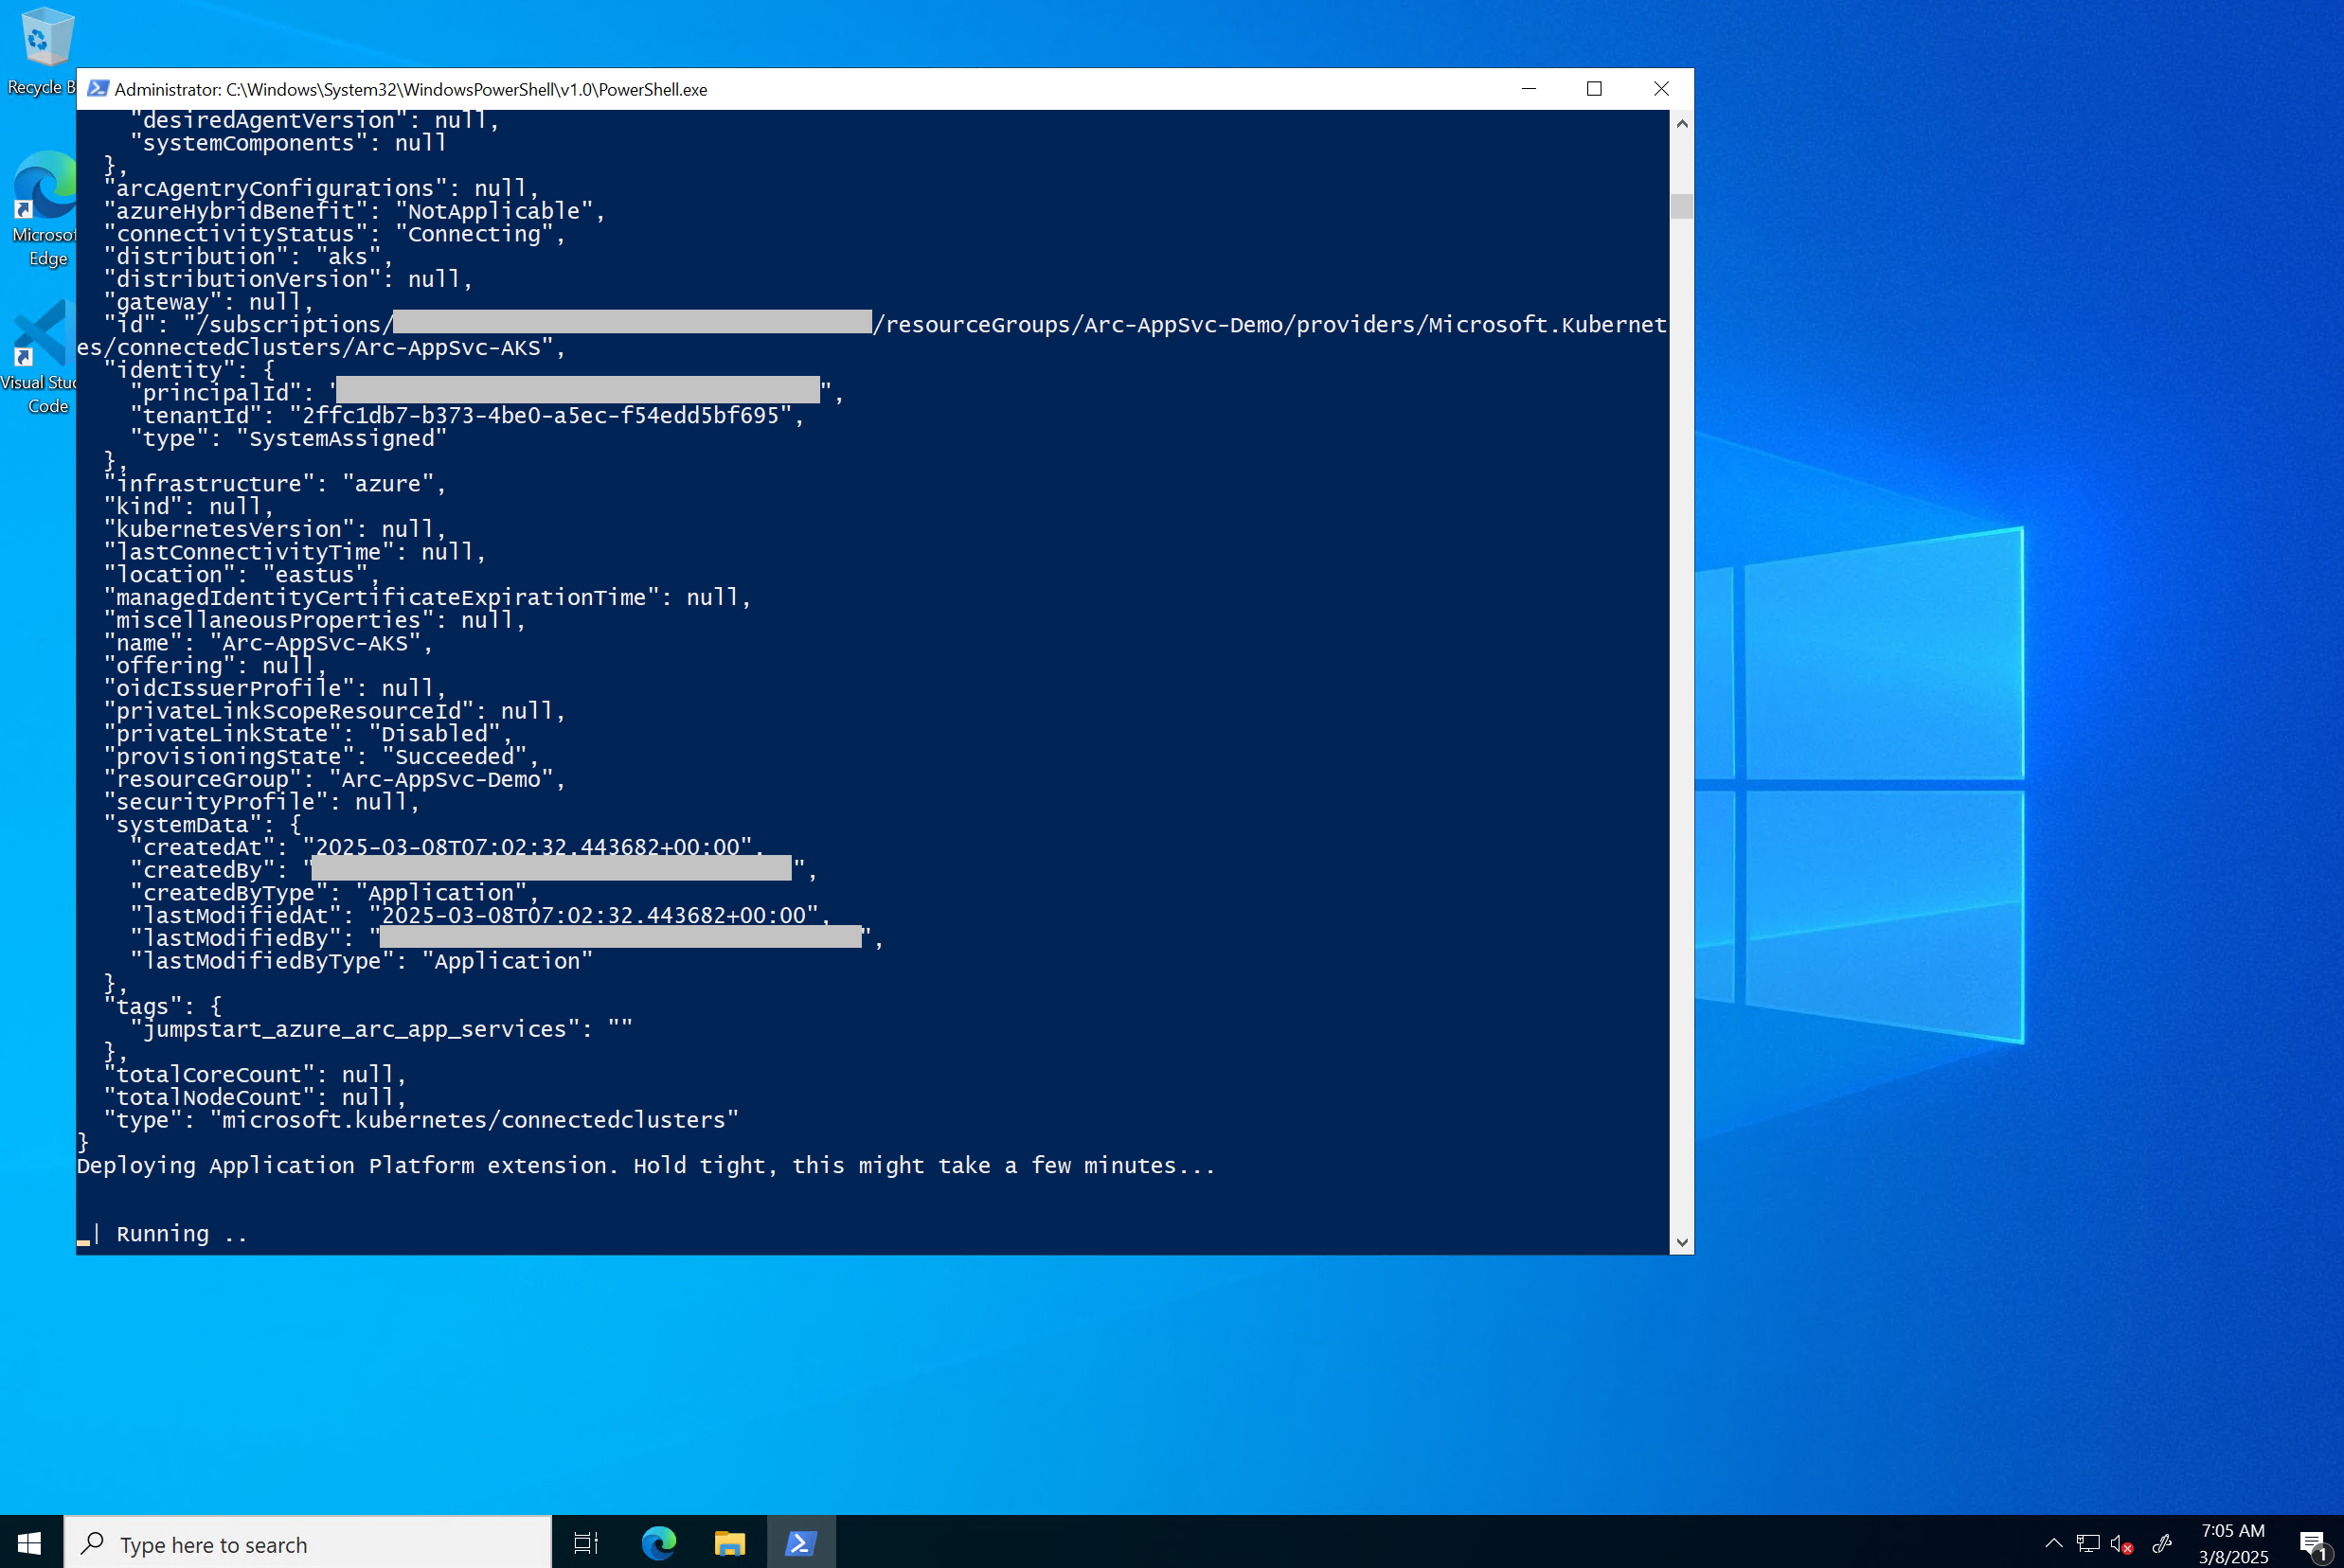This screenshot has height=1568, width=2344.
Task: Maximize the PowerShell window
Action: (x=1594, y=89)
